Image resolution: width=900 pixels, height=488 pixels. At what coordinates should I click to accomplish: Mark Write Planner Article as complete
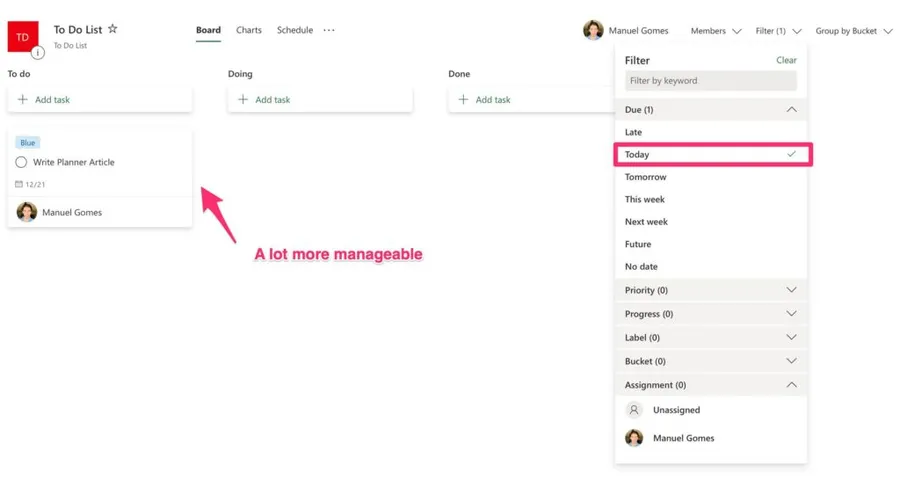(x=21, y=162)
